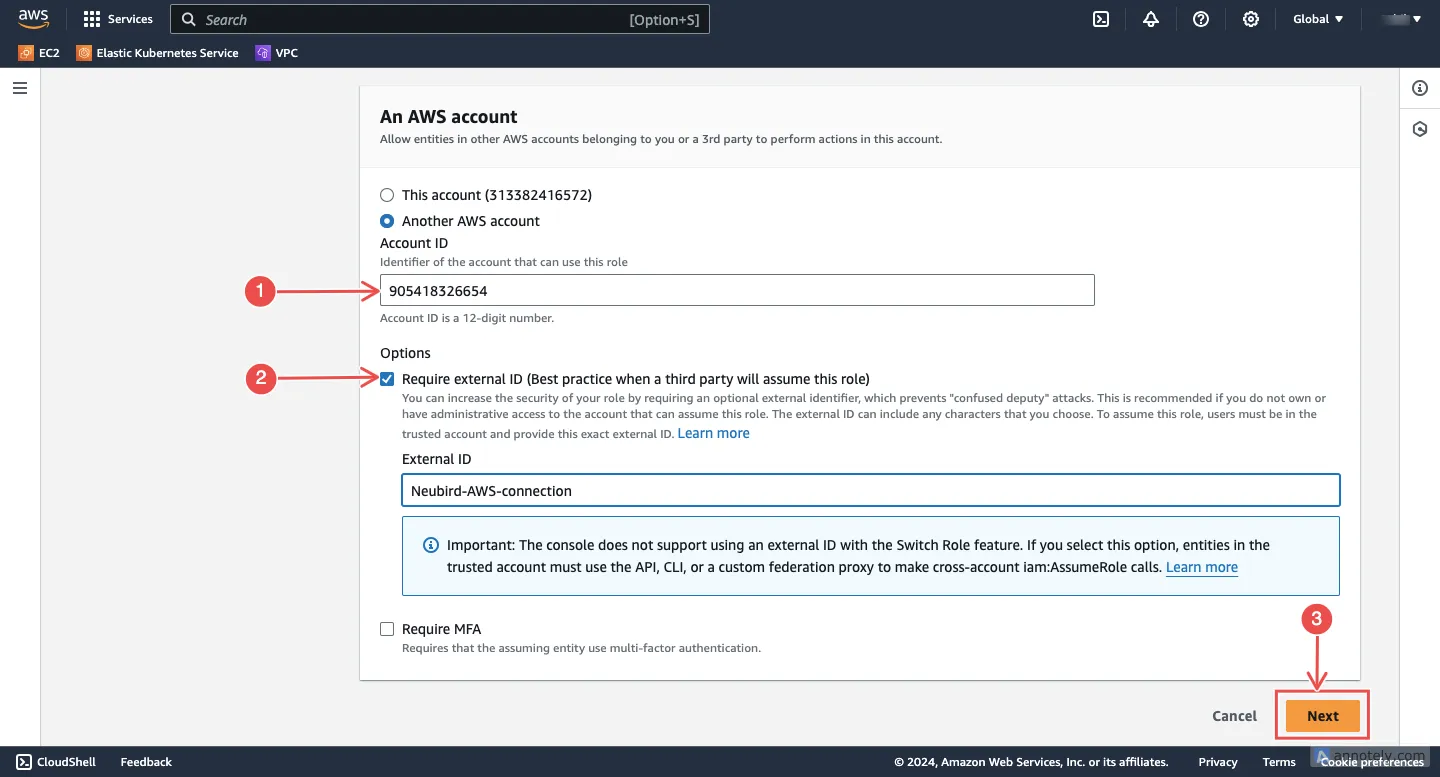
Task: Click the info icon in Important notice
Action: click(431, 545)
